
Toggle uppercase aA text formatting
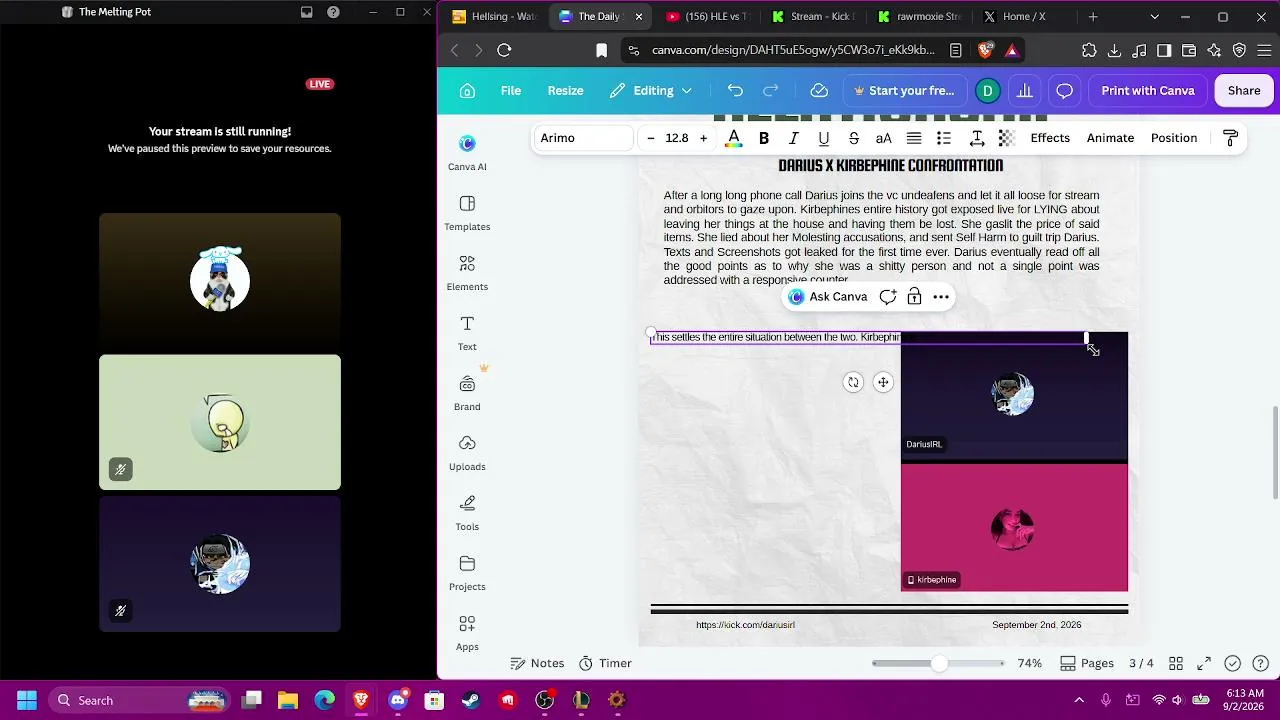coord(884,138)
